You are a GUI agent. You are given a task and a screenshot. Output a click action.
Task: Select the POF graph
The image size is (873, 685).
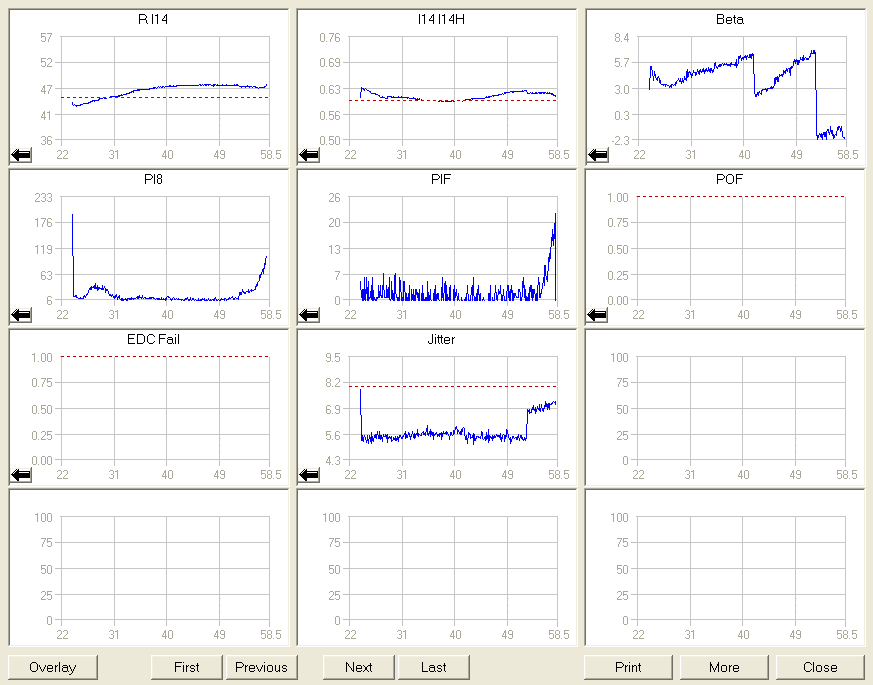click(x=725, y=247)
